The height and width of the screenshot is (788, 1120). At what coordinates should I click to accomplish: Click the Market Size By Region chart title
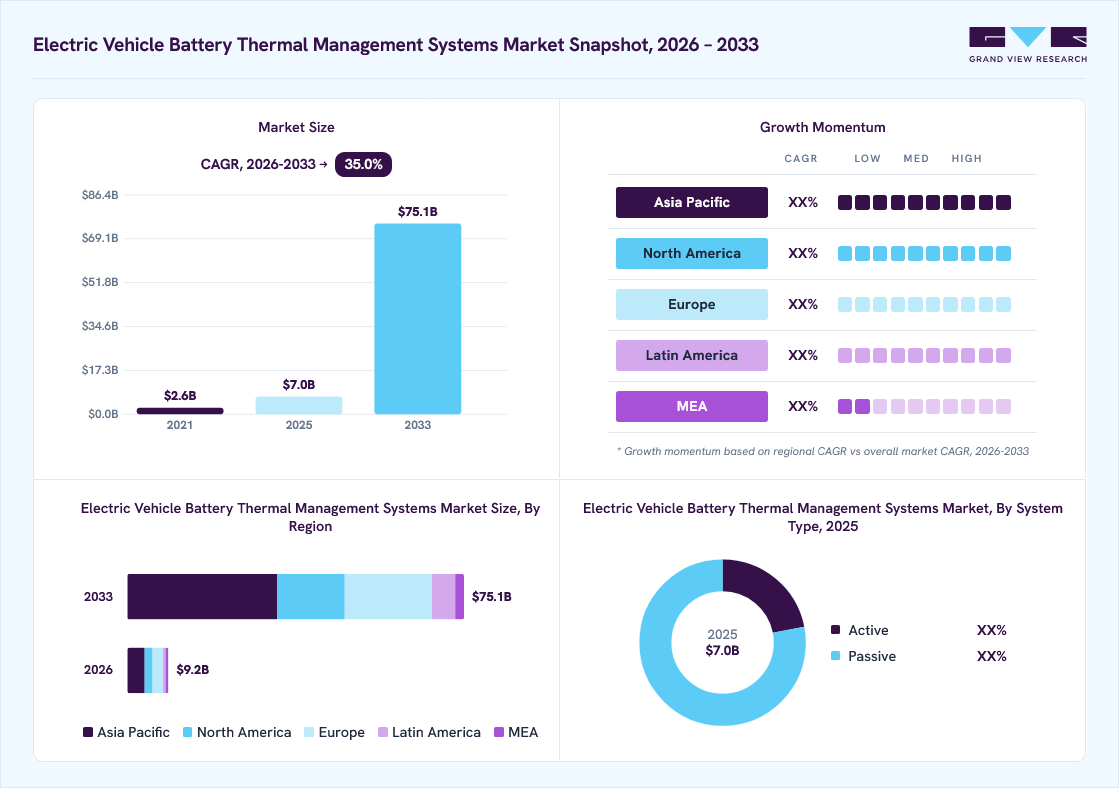pyautogui.click(x=310, y=517)
